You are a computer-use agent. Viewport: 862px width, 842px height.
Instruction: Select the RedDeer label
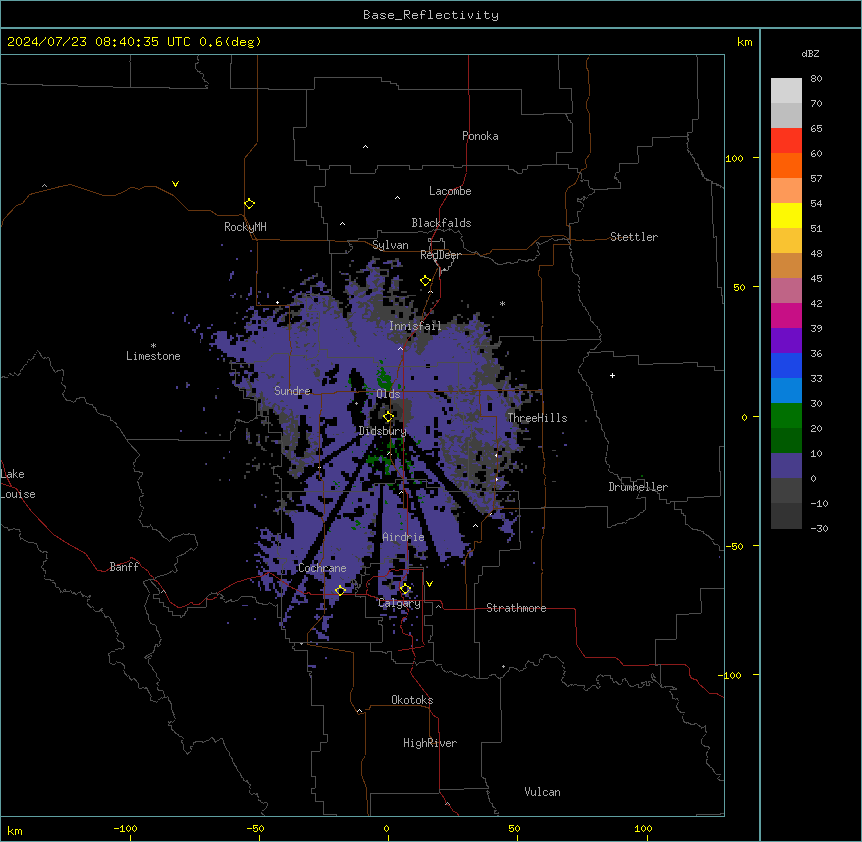pyautogui.click(x=440, y=255)
